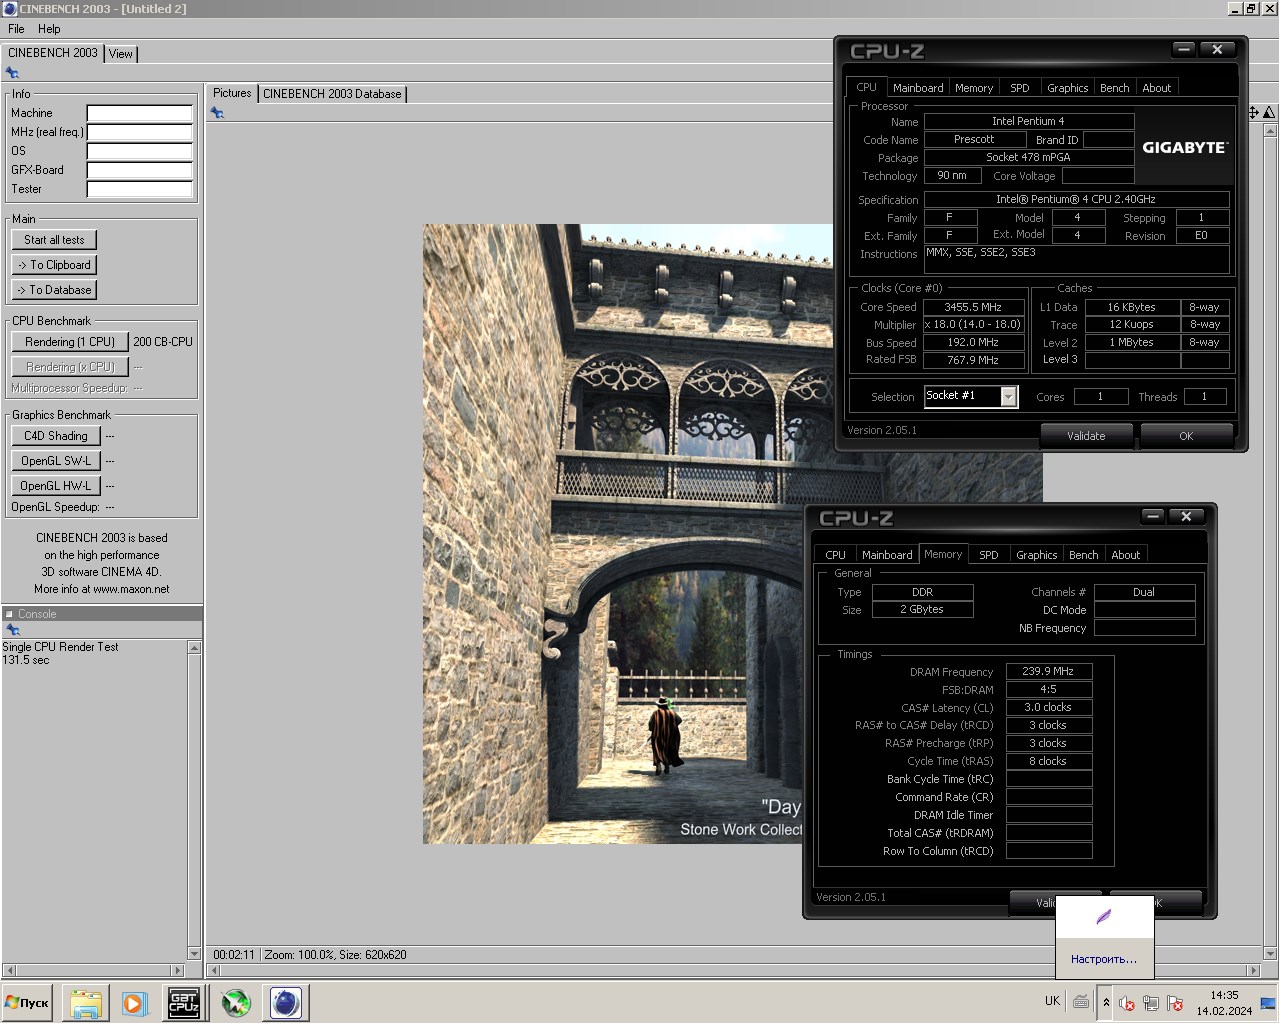Click the move-view cross icon at top right
The height and width of the screenshot is (1023, 1279).
click(x=1253, y=113)
